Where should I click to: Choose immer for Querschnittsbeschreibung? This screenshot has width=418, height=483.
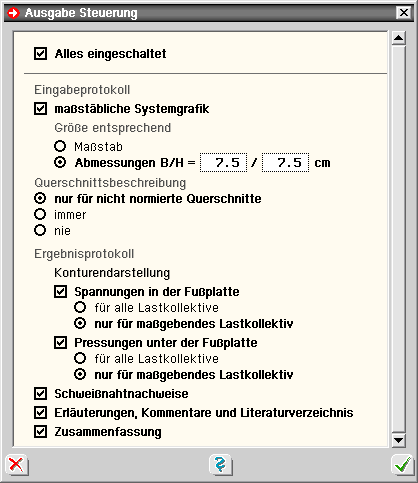tap(40, 214)
